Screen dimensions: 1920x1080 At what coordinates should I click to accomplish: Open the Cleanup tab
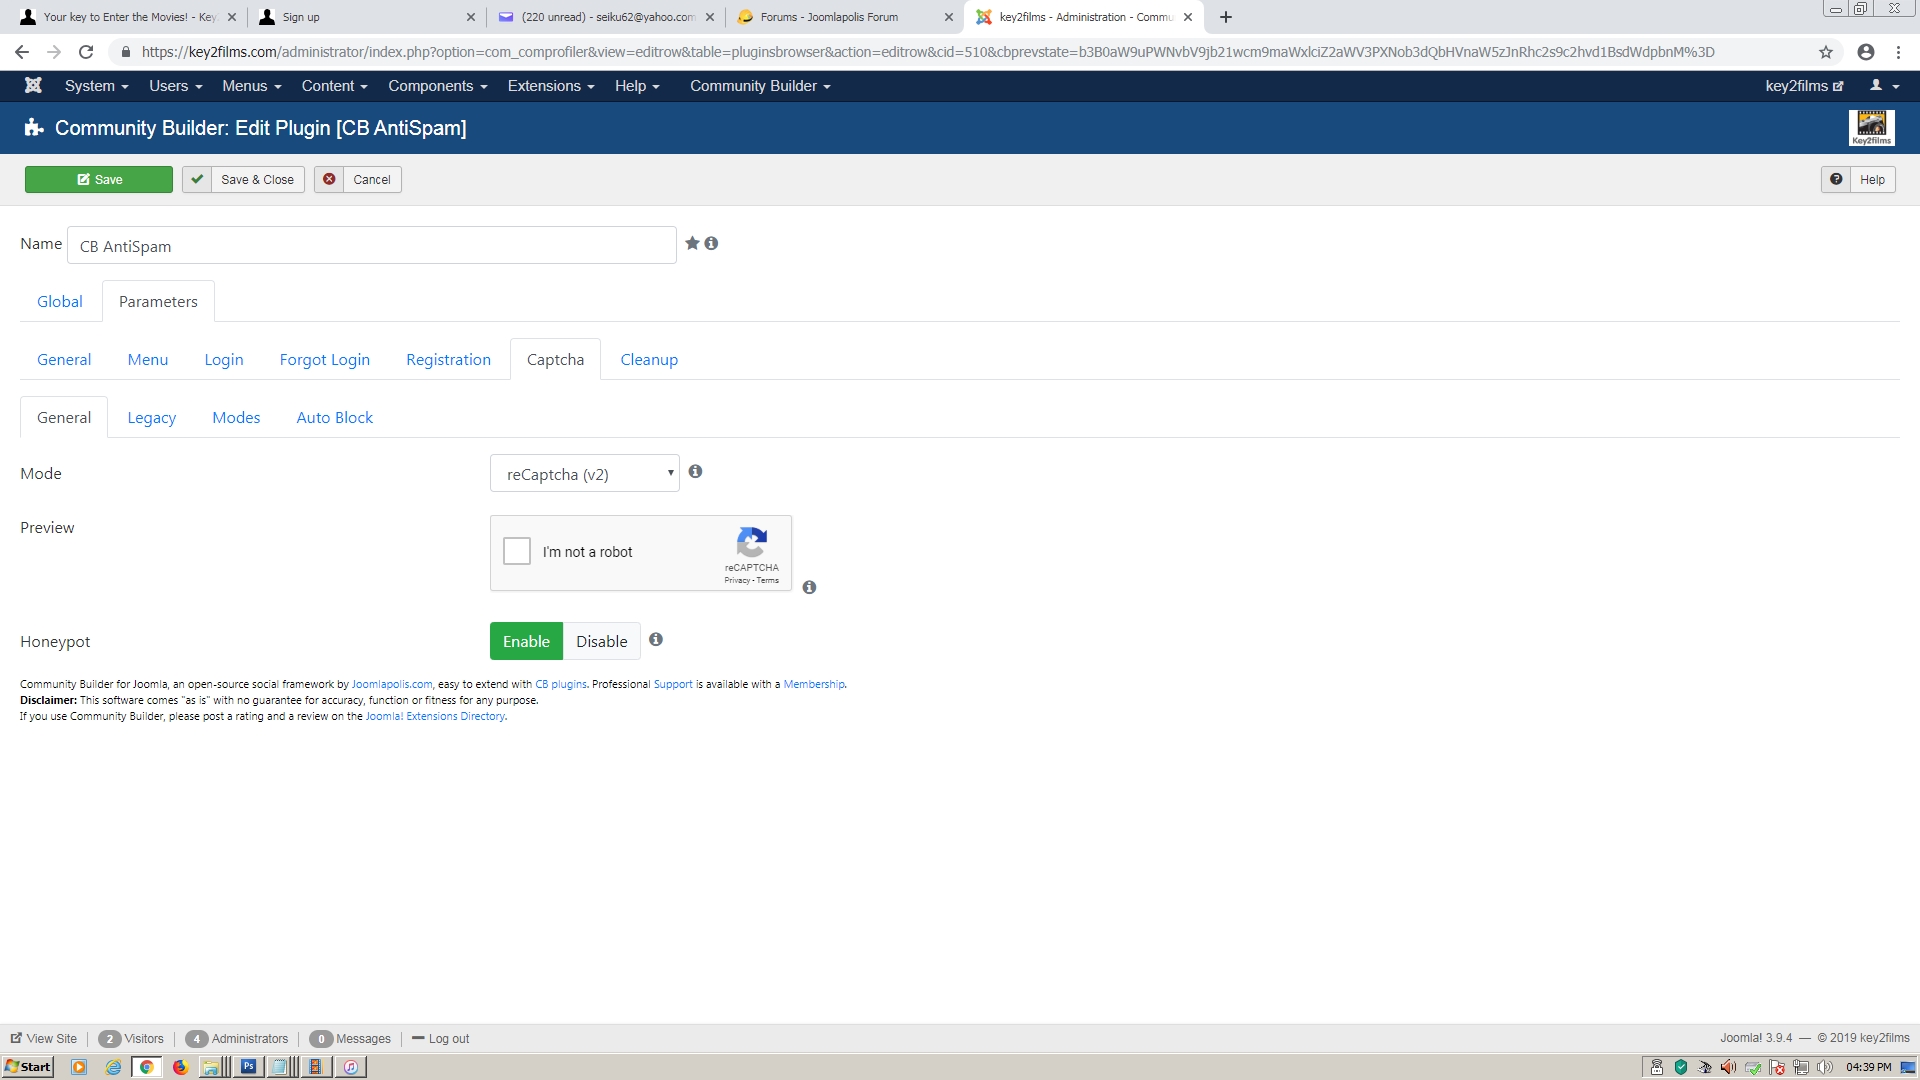649,359
